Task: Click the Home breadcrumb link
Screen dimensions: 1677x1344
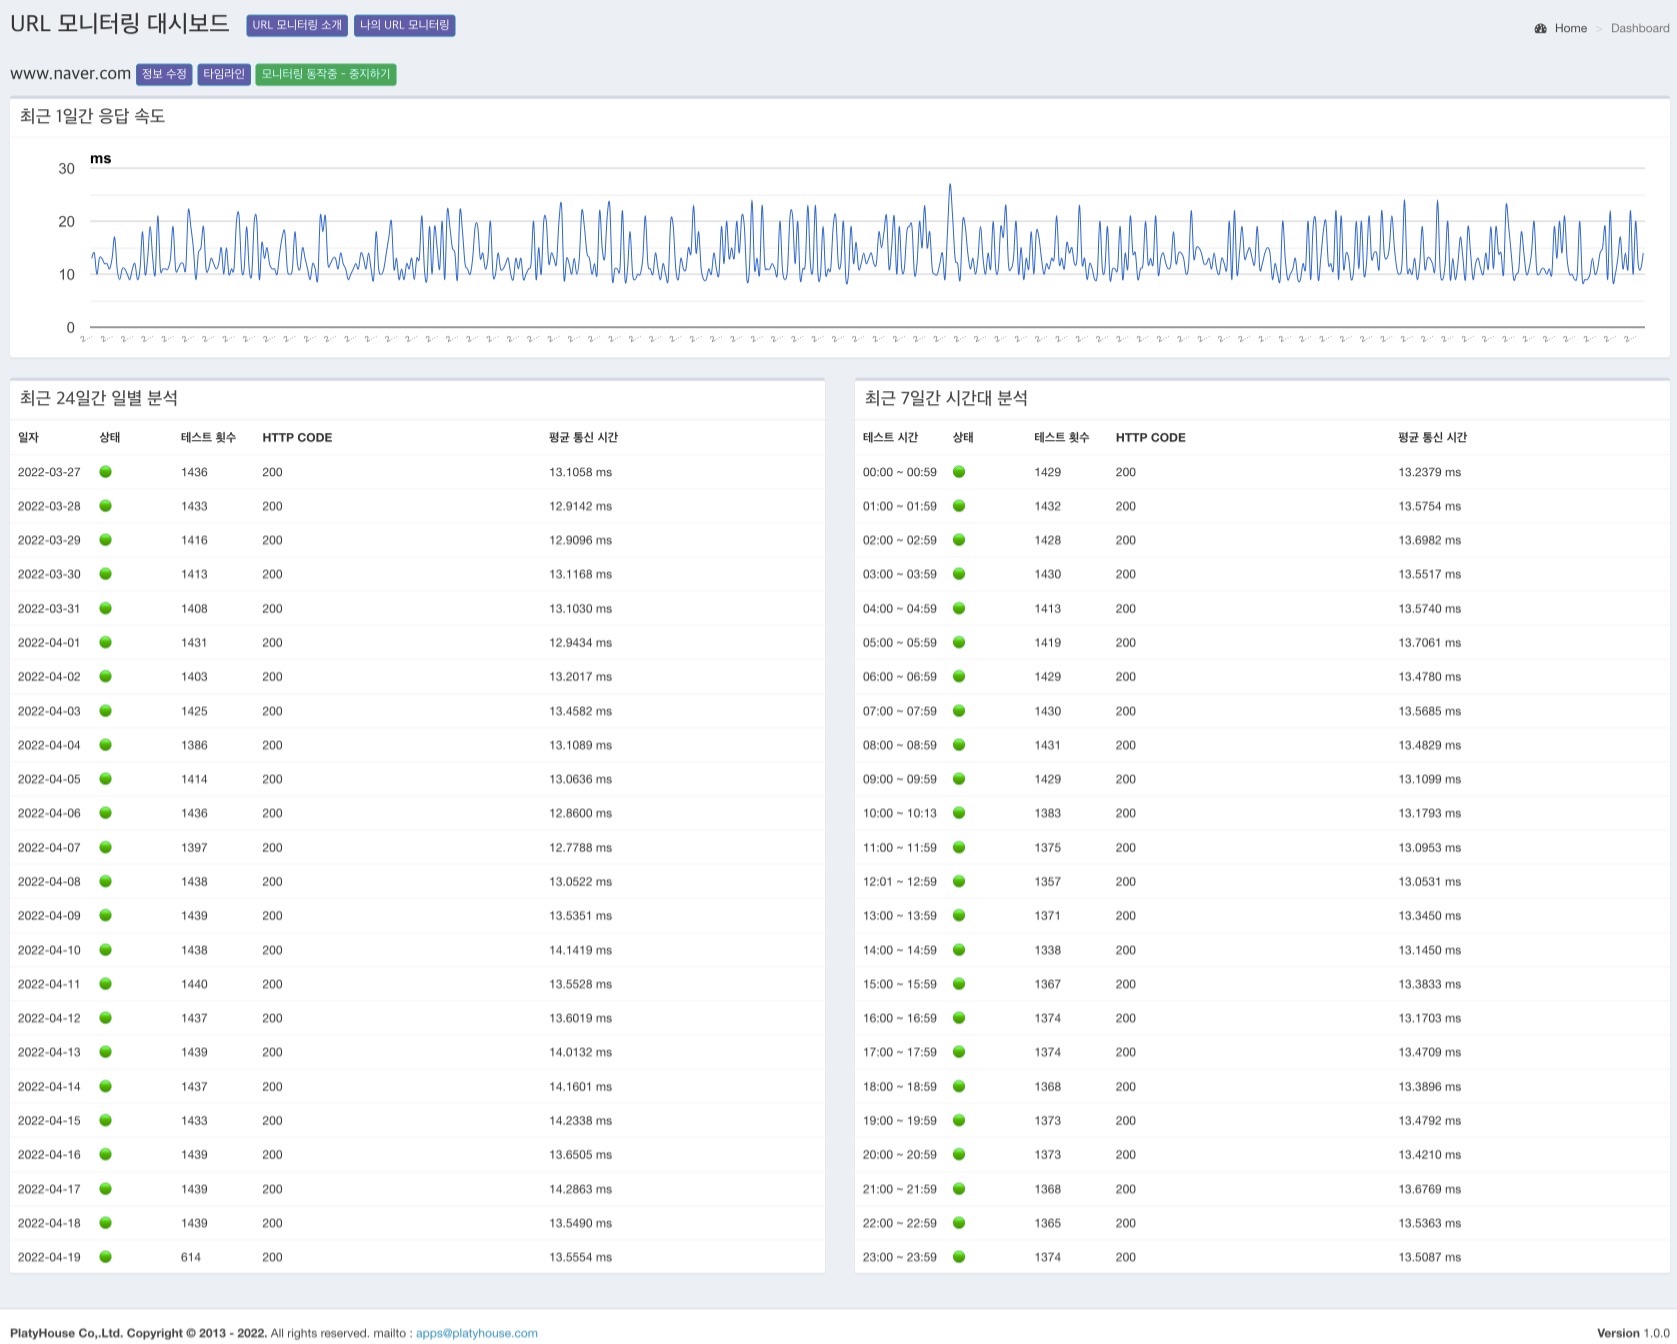Action: point(1570,28)
